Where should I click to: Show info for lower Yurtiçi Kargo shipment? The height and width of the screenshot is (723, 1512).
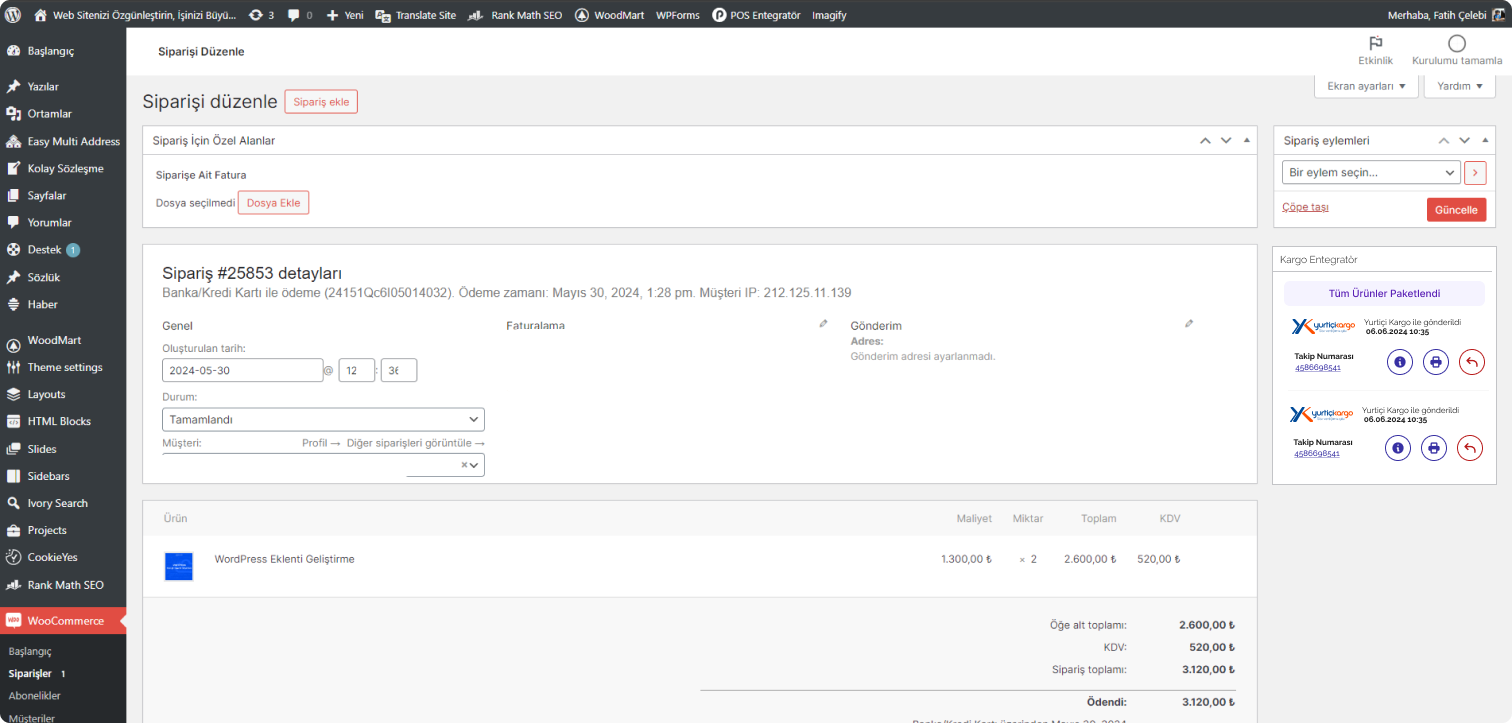[1398, 448]
